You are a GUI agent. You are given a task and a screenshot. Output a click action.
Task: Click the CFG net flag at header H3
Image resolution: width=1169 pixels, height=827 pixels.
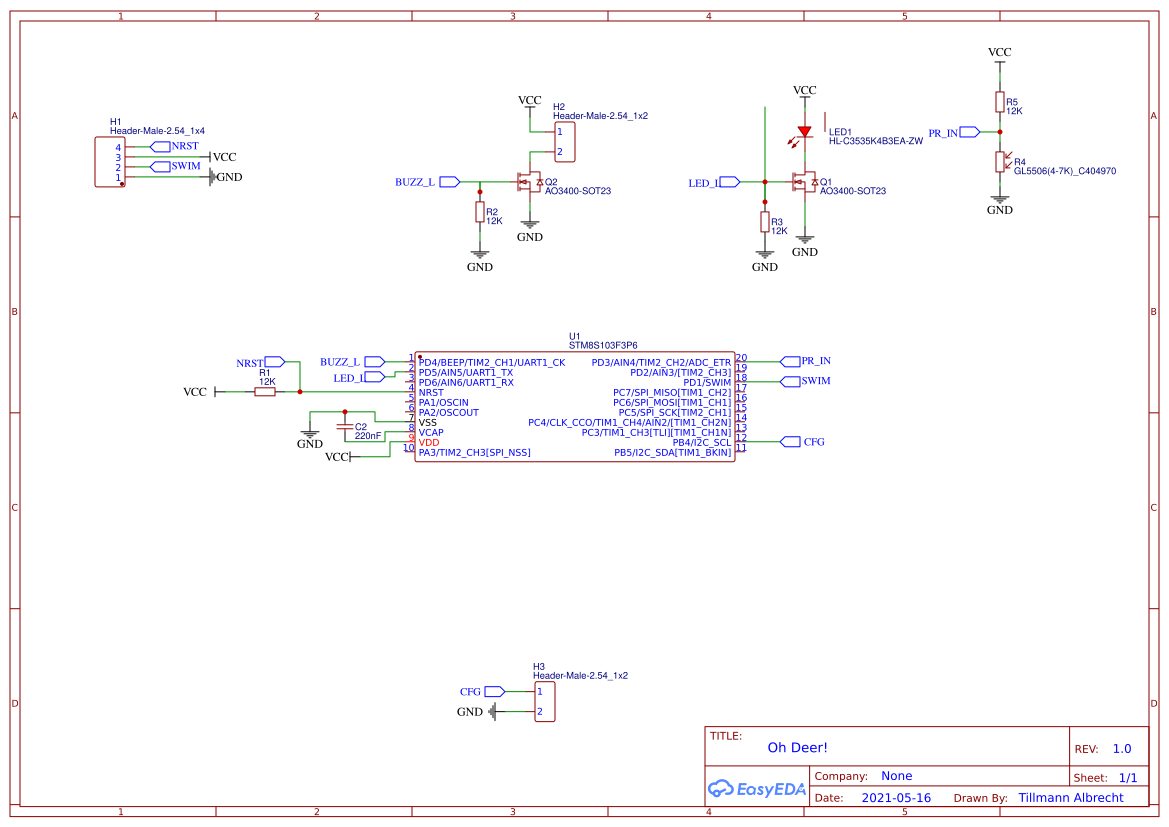tap(482, 691)
